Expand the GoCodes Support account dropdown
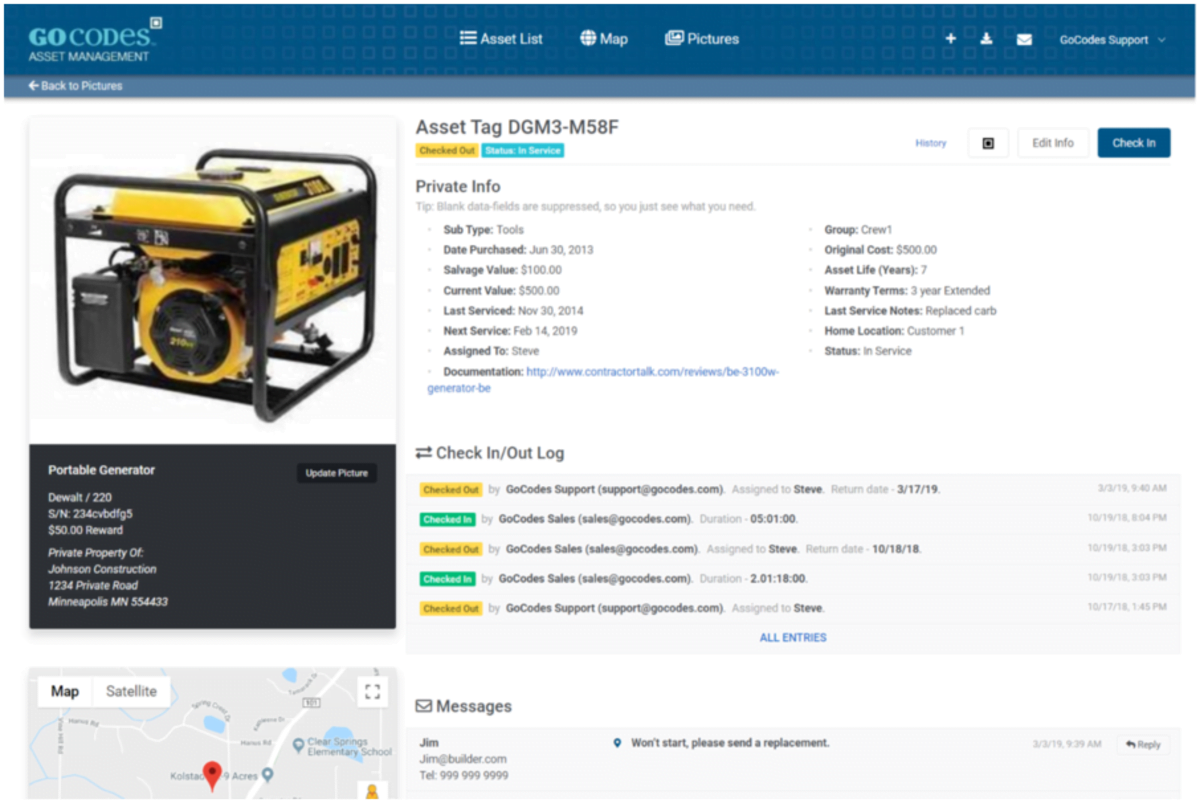Image resolution: width=1200 pixels, height=803 pixels. 1113,40
